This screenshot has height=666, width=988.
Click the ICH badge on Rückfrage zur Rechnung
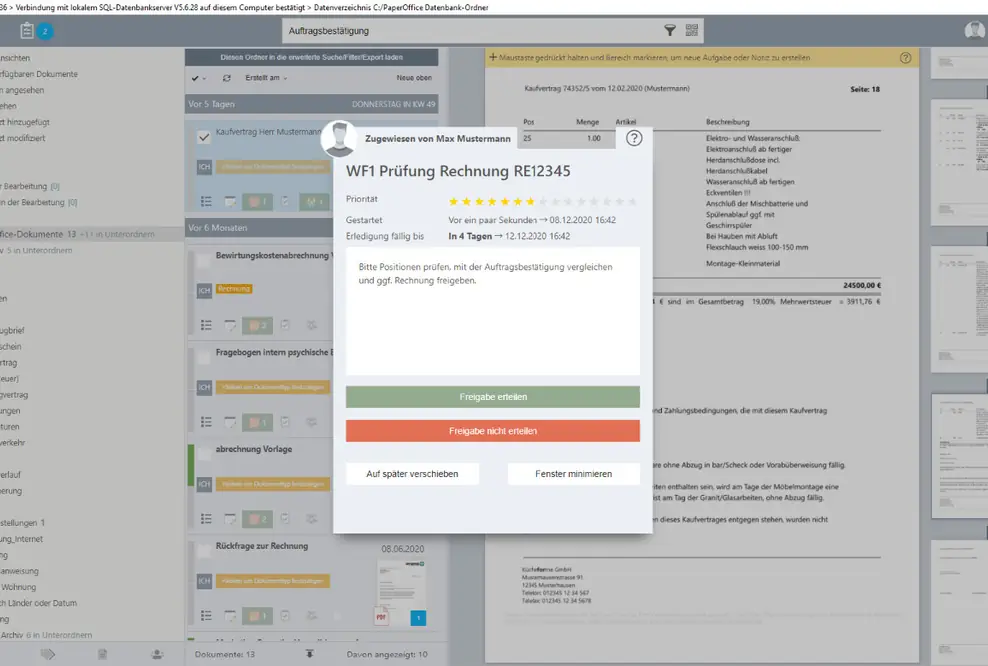point(204,581)
